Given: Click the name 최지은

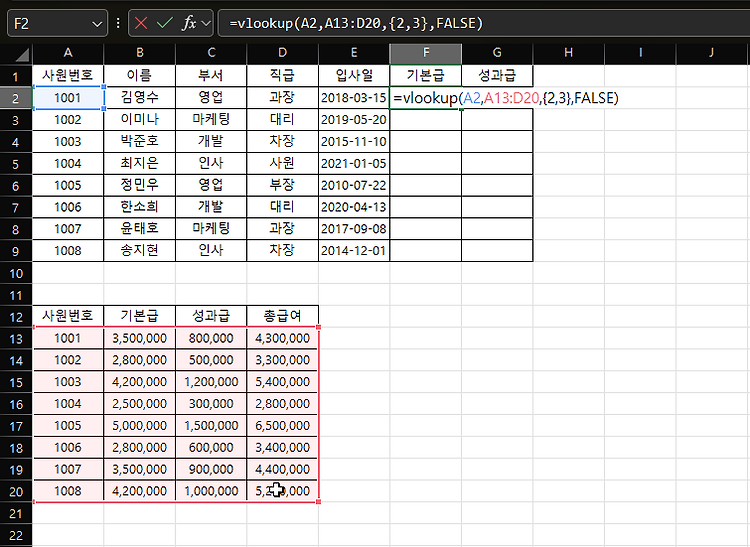Looking at the screenshot, I should click(139, 163).
